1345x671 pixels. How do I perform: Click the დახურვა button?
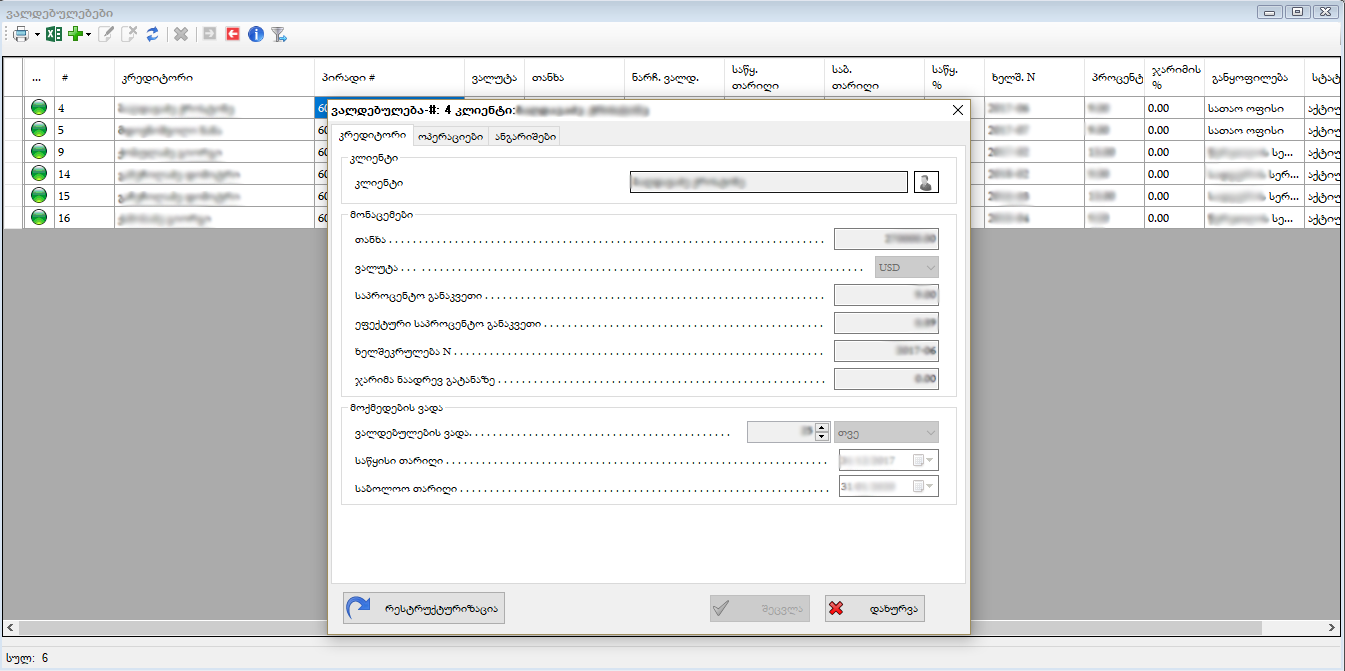pos(874,608)
